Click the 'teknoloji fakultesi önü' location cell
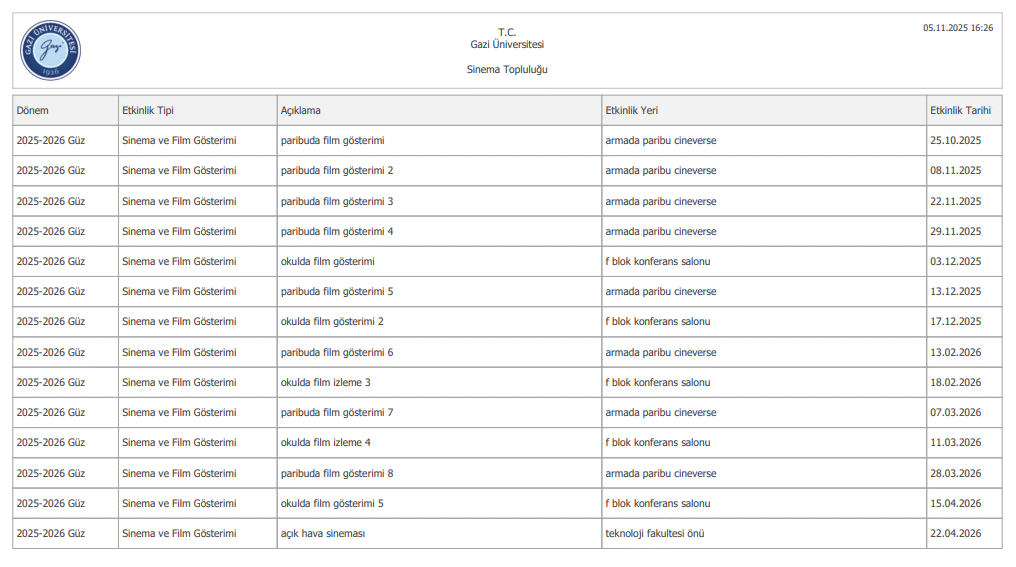1016x567 pixels. point(655,534)
